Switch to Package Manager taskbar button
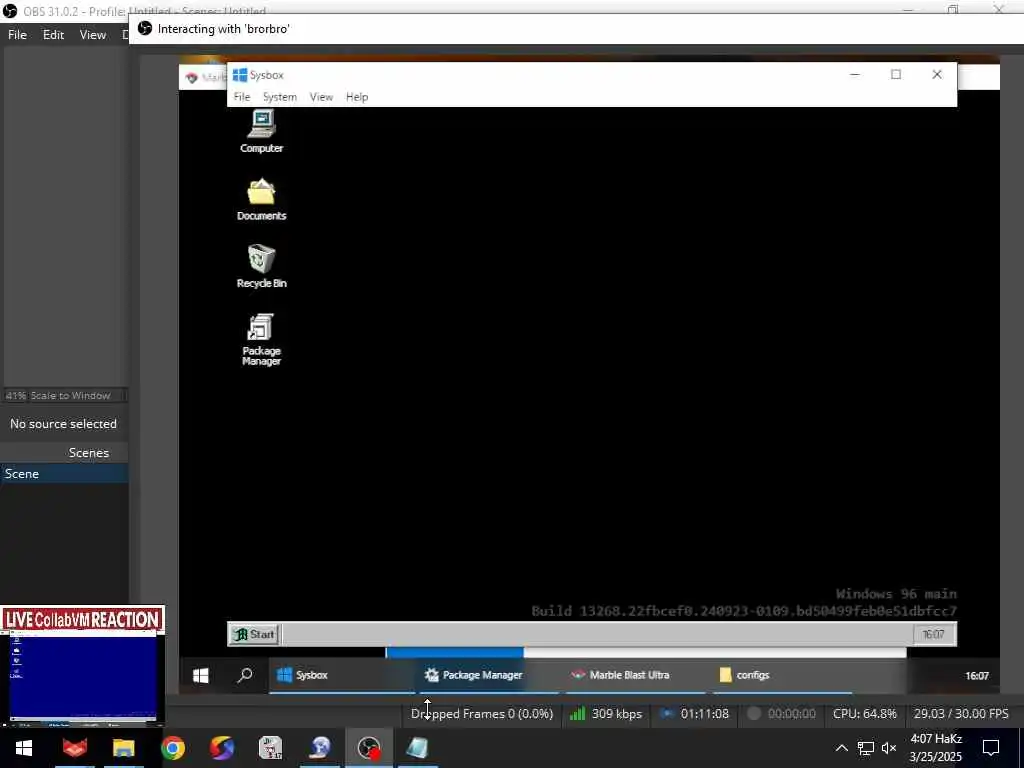 click(x=489, y=675)
